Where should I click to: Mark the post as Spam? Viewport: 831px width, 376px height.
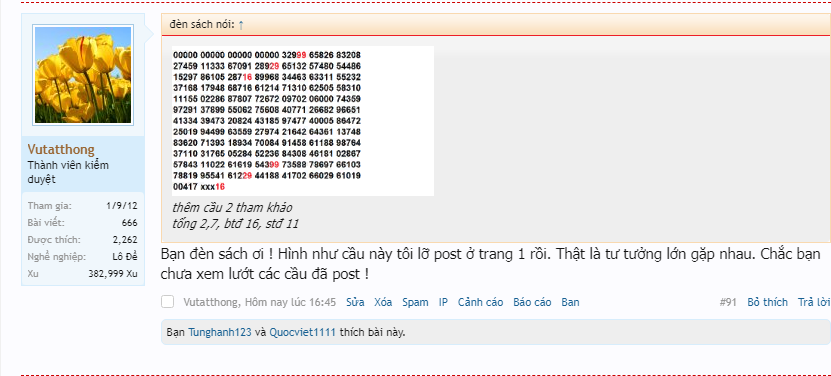[x=416, y=302]
